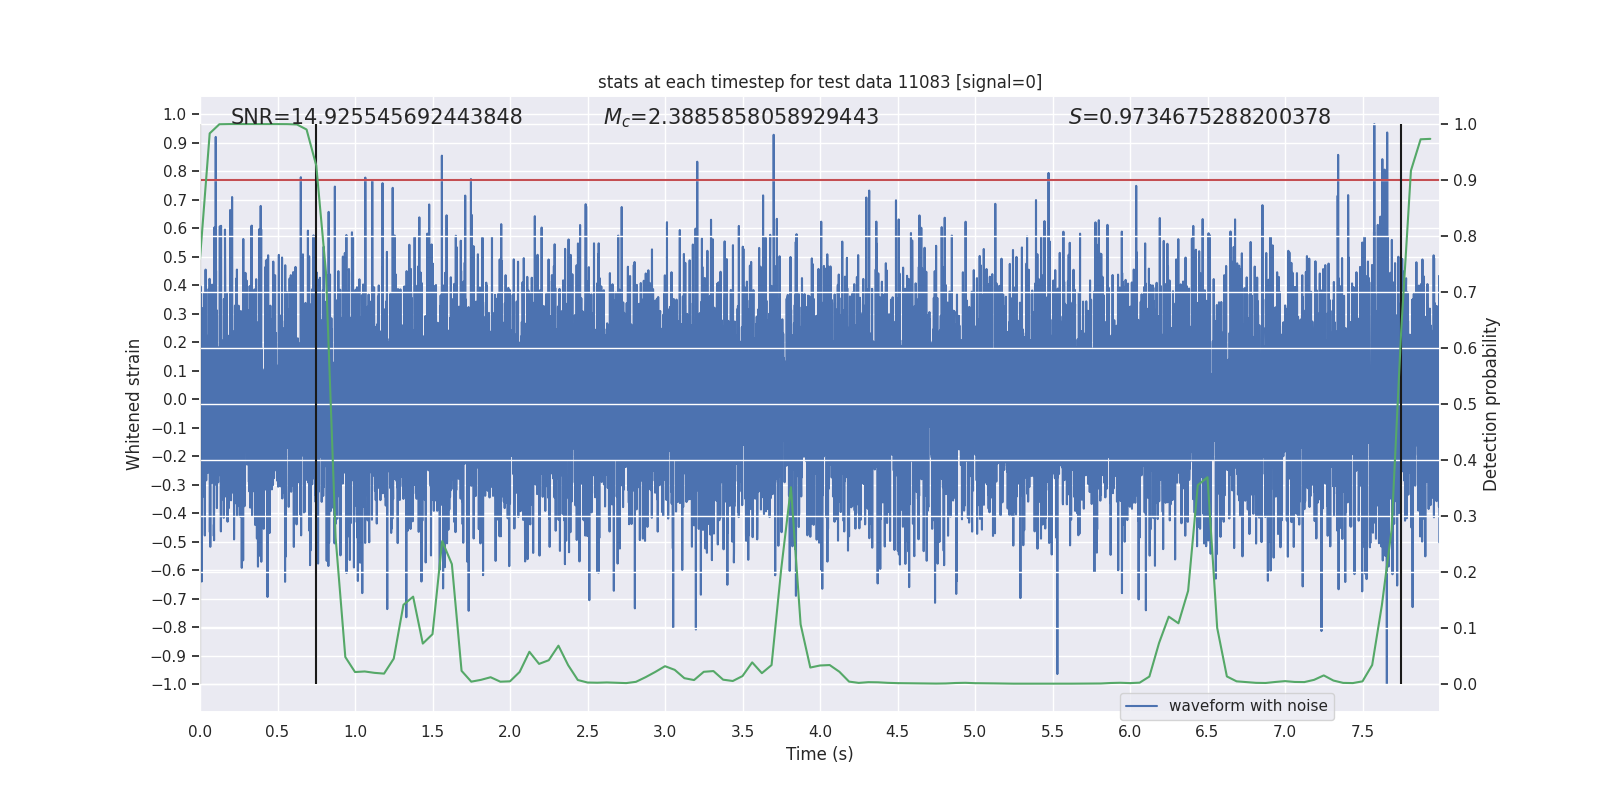This screenshot has height=800, width=1600.
Task: Click the x-axis tick label 7.5
Action: click(x=1362, y=731)
